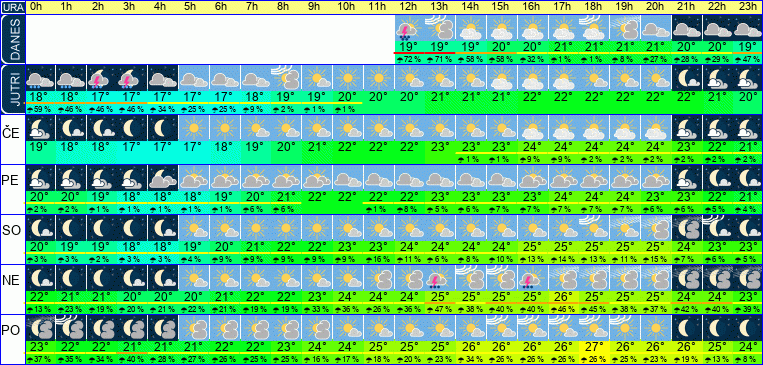Click the PE 10h overcast cloud icon
Viewport: 763px width, 365px height.
click(347, 178)
